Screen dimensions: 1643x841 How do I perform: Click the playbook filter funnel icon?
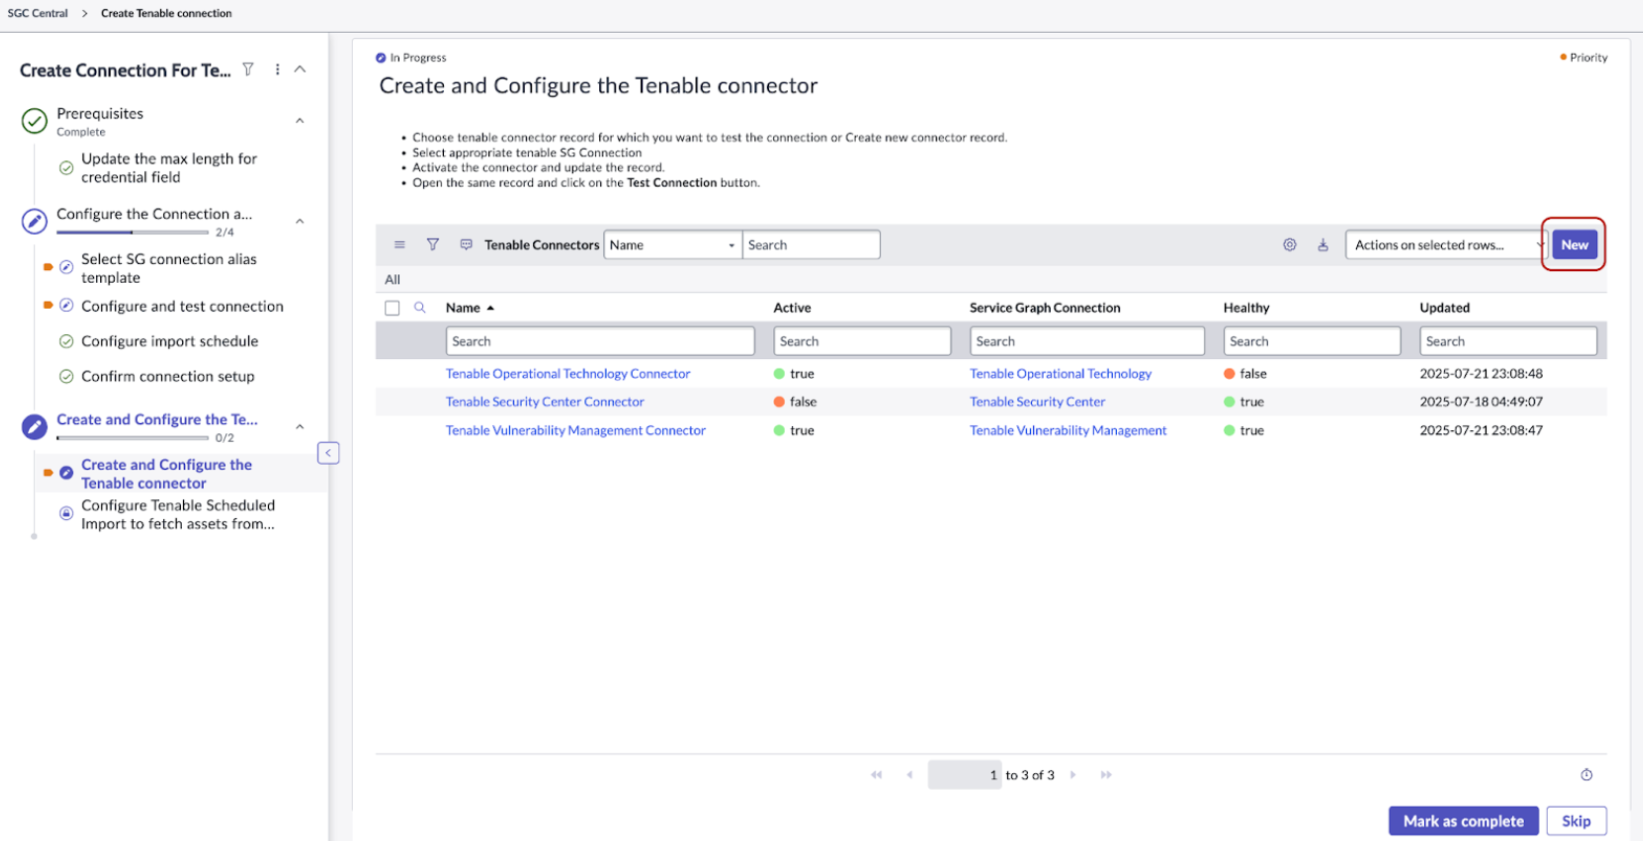tap(248, 70)
